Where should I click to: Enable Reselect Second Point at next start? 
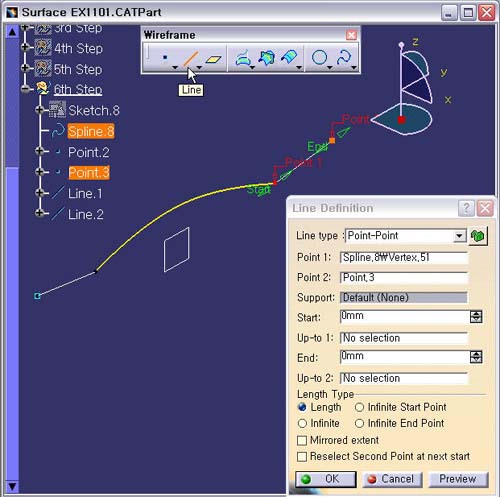point(302,456)
